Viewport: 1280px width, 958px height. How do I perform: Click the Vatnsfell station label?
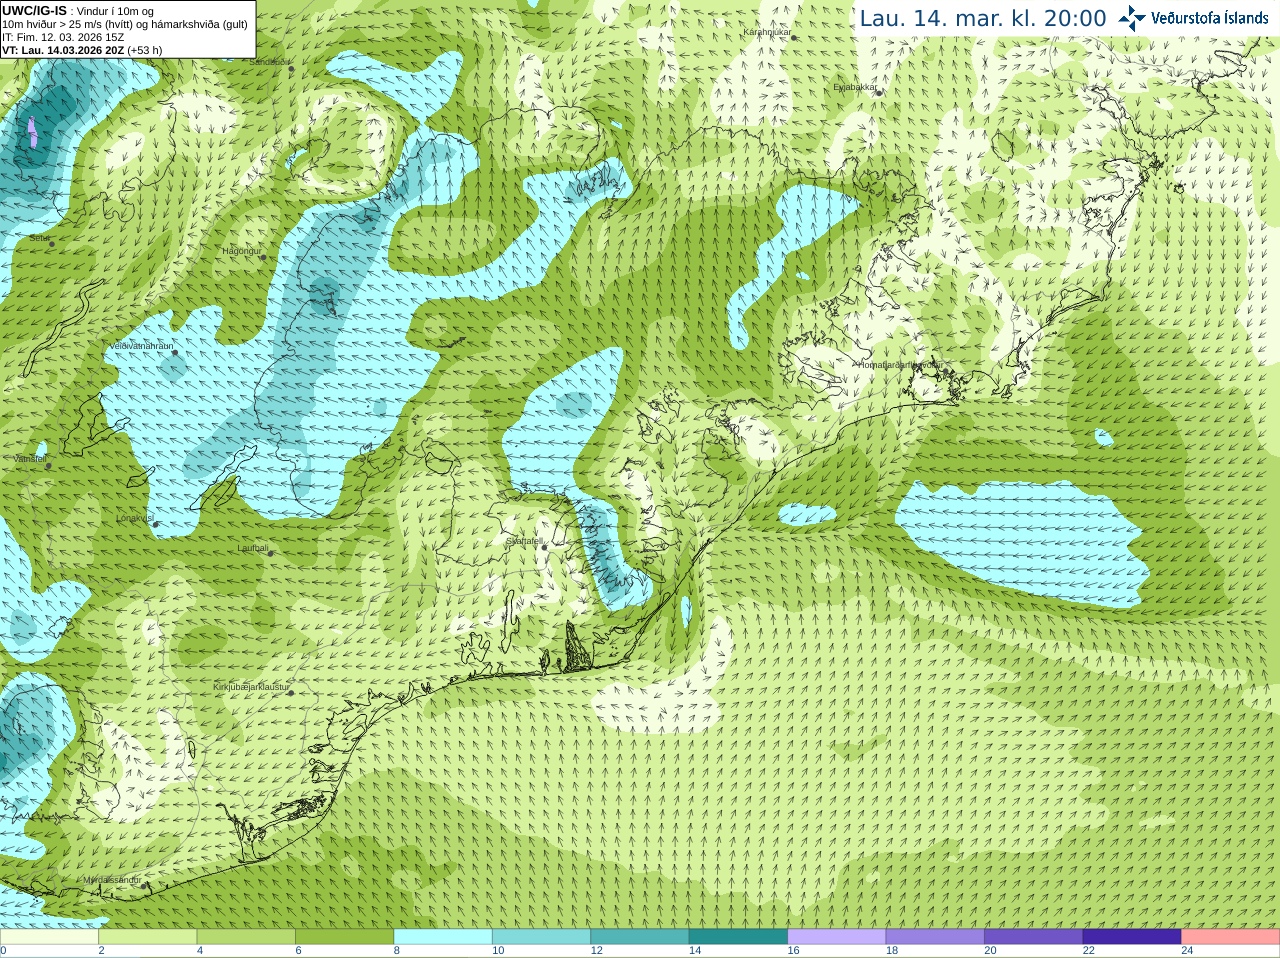30,458
